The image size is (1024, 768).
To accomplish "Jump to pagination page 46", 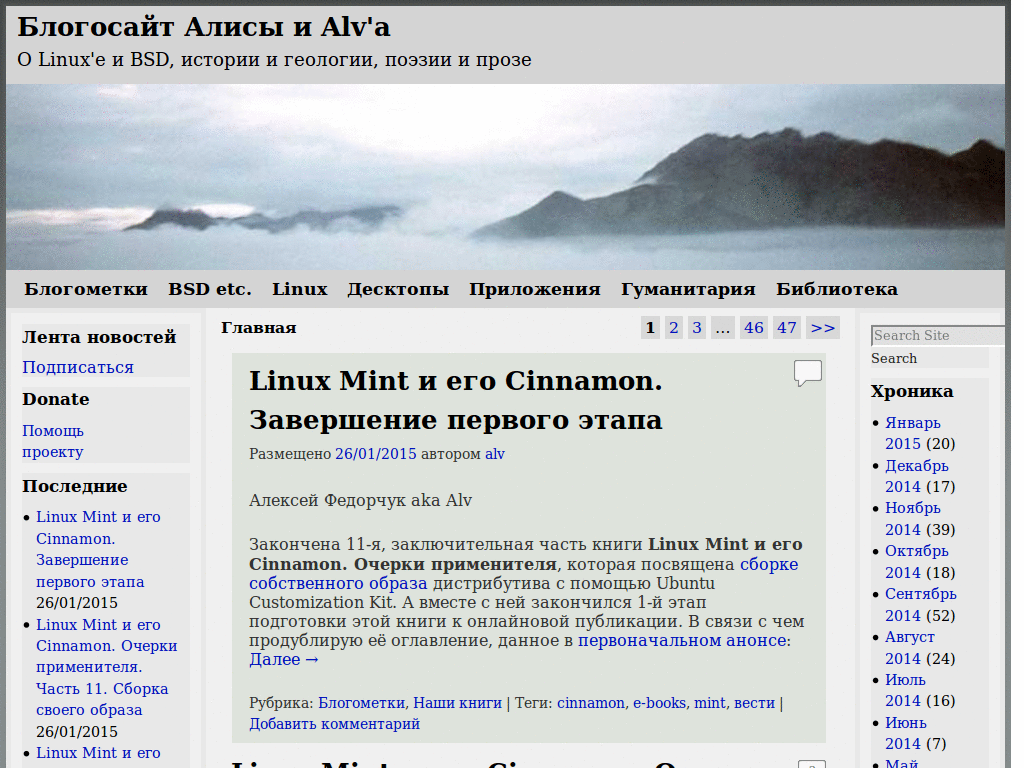I will click(754, 328).
